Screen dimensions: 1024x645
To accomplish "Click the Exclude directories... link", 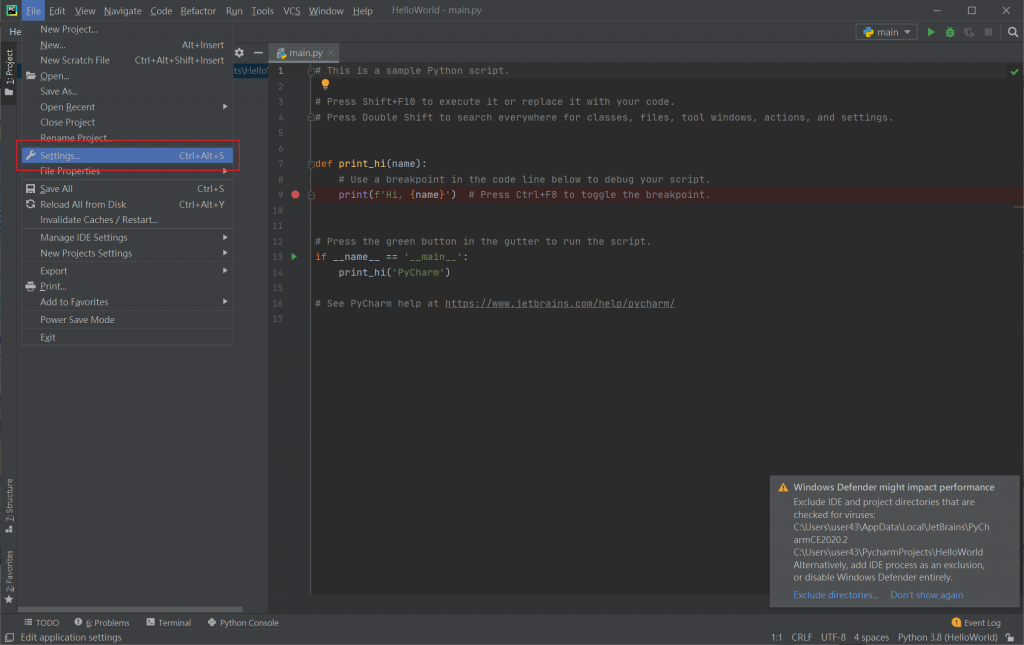I will click(835, 595).
